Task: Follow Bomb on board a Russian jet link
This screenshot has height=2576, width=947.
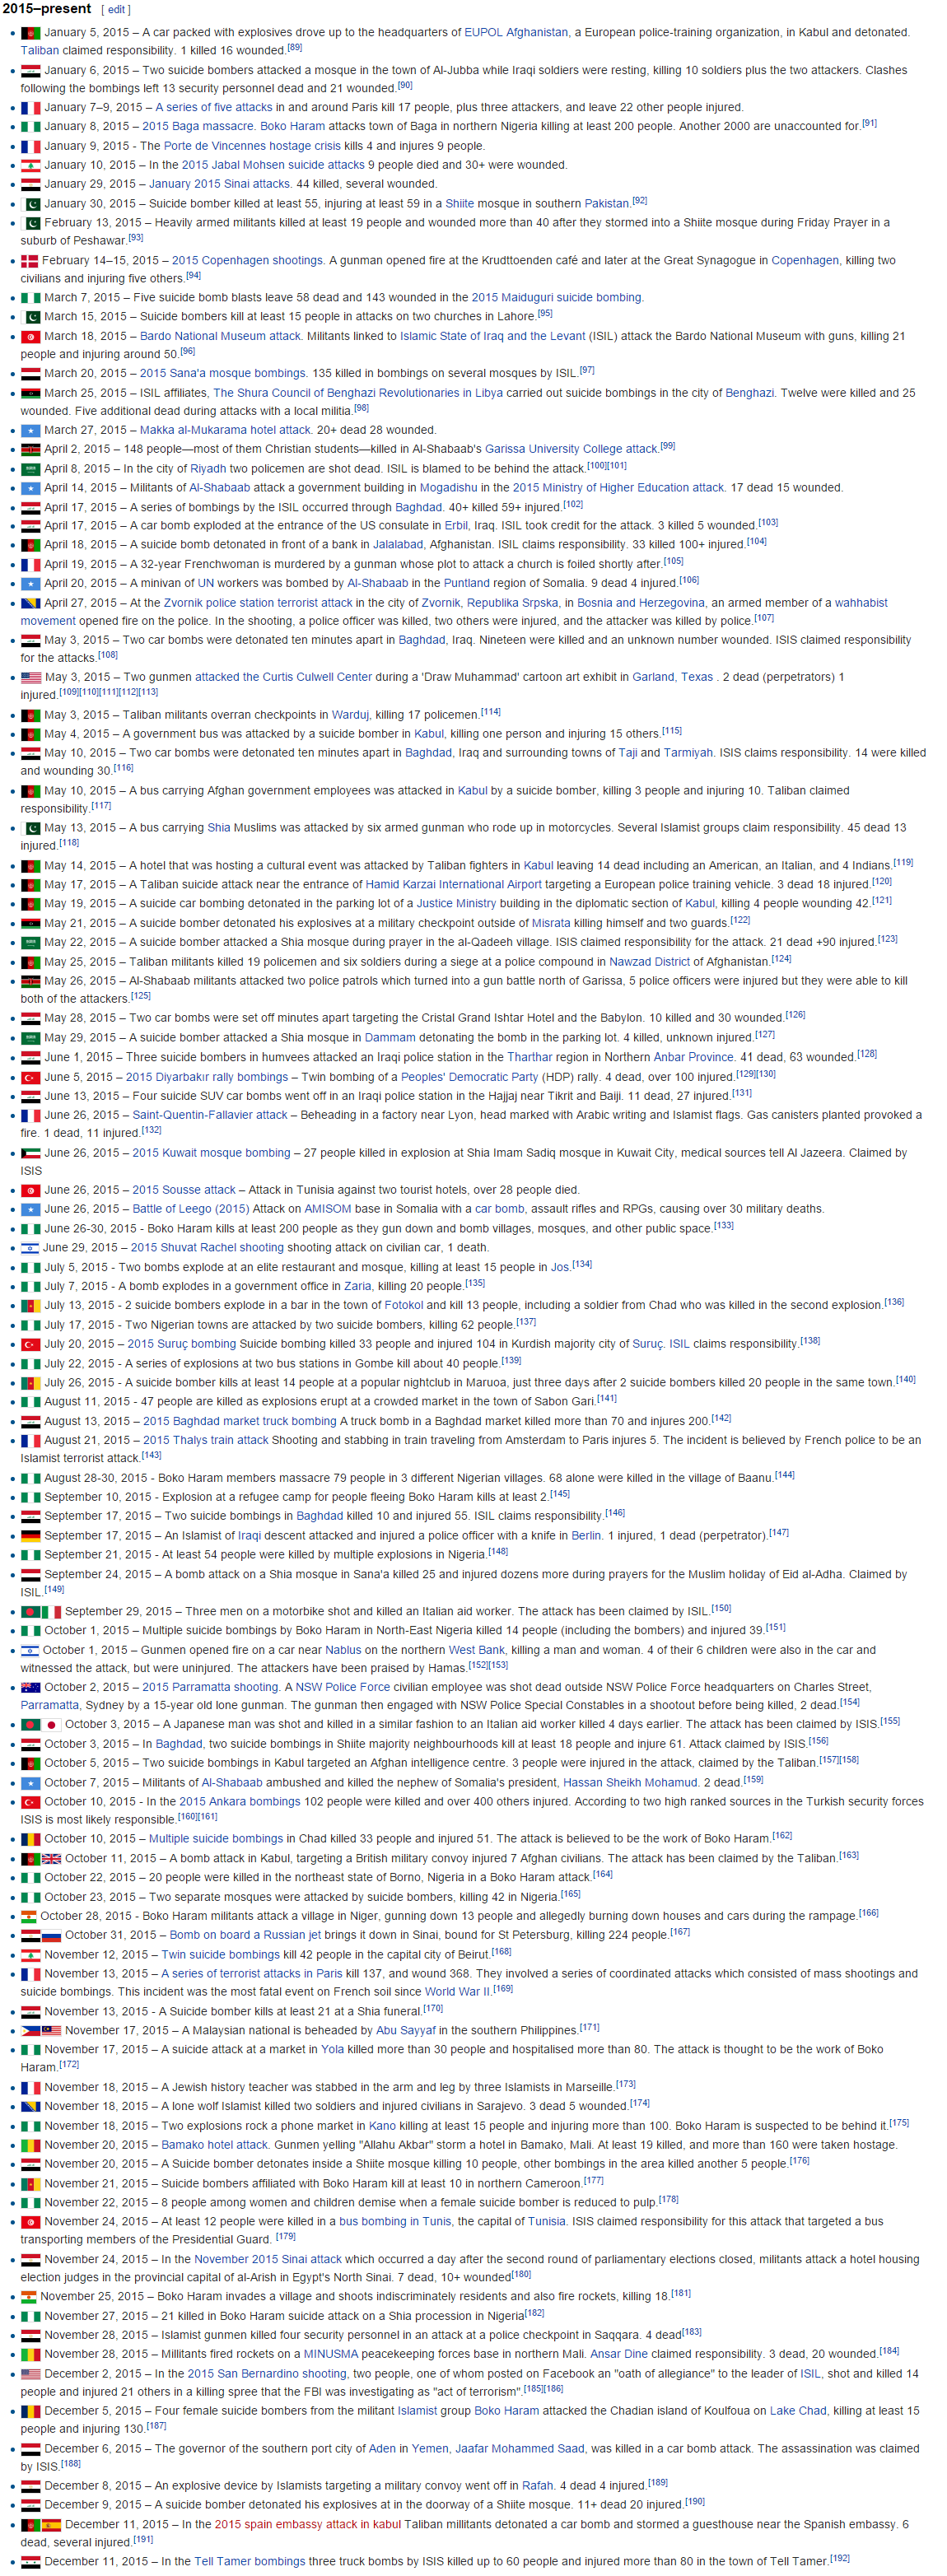Action: pyautogui.click(x=246, y=1936)
